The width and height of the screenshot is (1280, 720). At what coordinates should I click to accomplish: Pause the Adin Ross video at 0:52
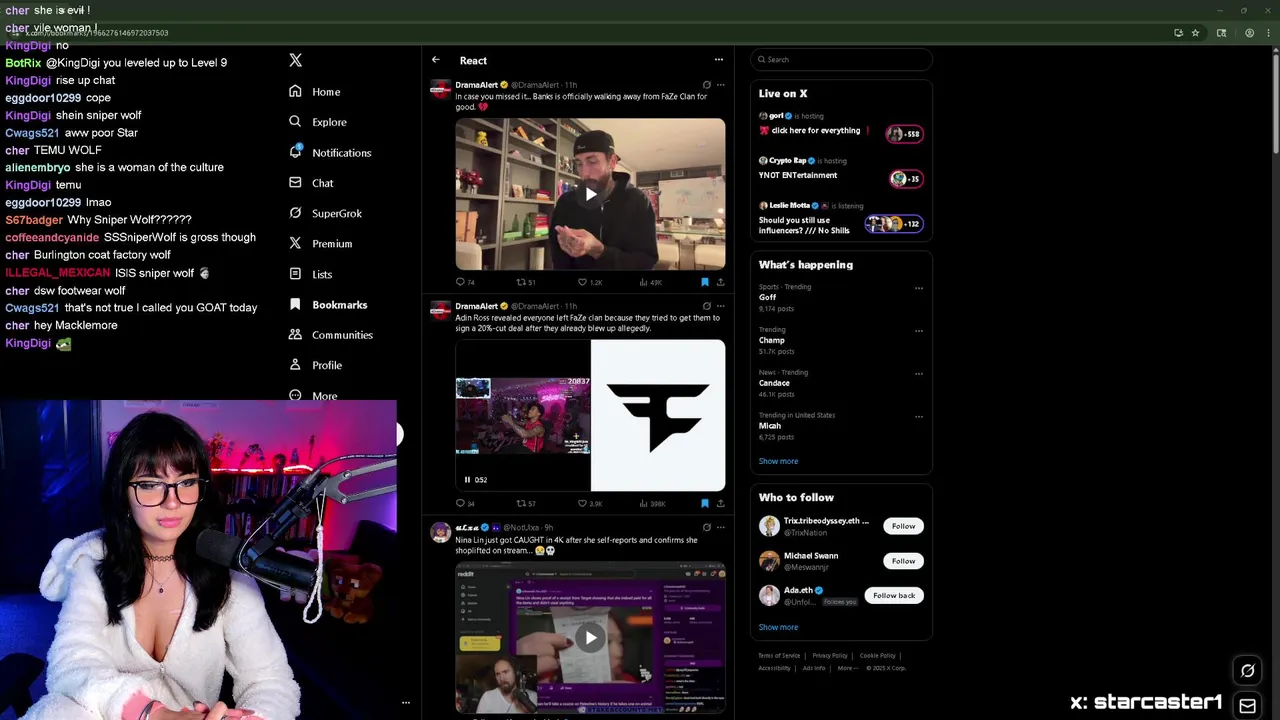tap(467, 480)
